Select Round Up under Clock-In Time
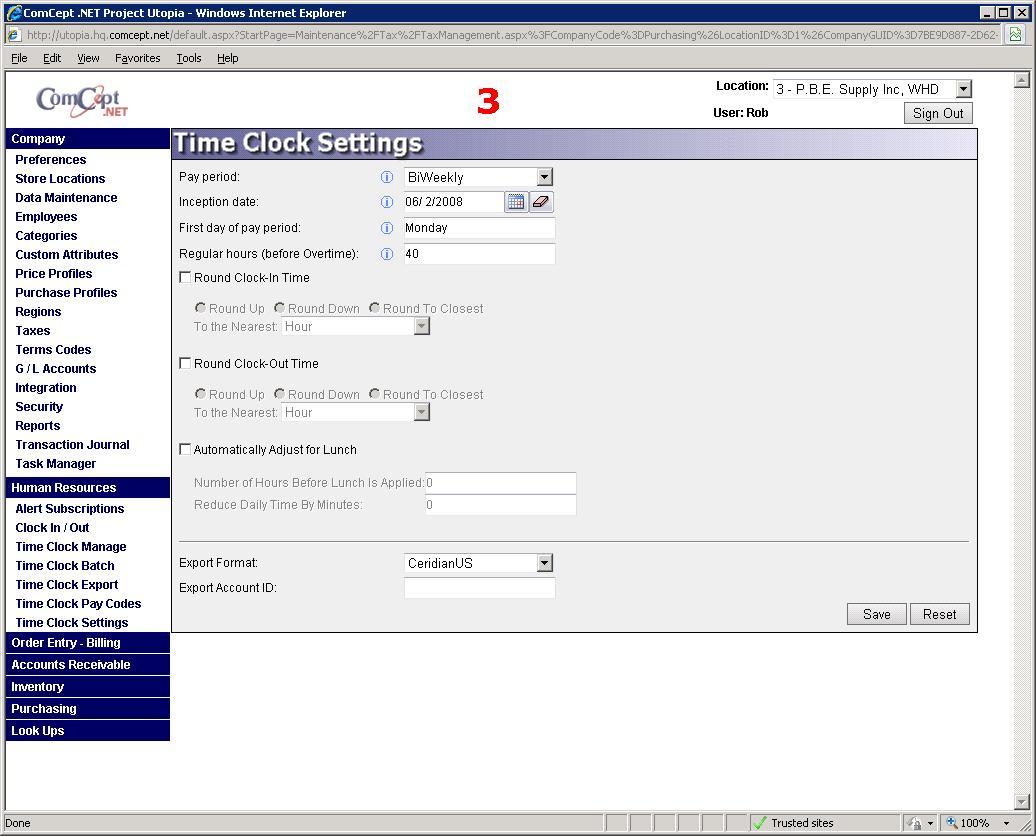This screenshot has height=836, width=1036. pos(200,308)
